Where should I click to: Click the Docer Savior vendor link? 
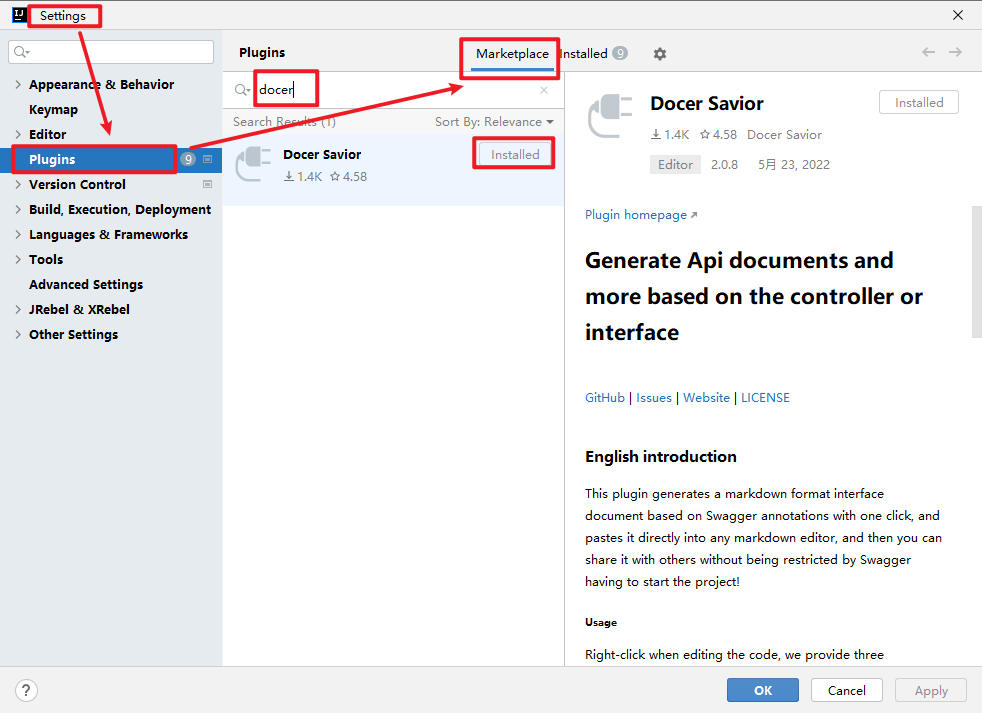784,135
